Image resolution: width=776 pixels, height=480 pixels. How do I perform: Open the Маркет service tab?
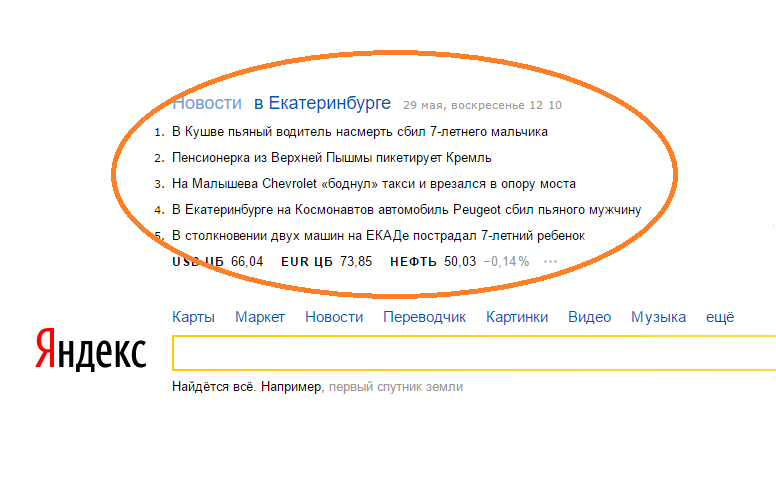pos(260,317)
